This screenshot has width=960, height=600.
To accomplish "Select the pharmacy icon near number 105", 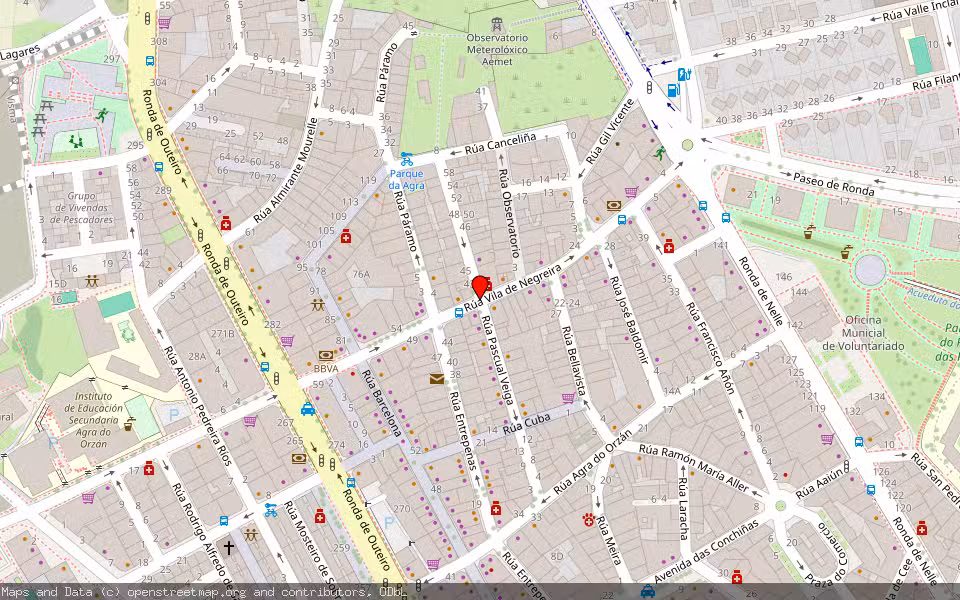I will (x=346, y=236).
